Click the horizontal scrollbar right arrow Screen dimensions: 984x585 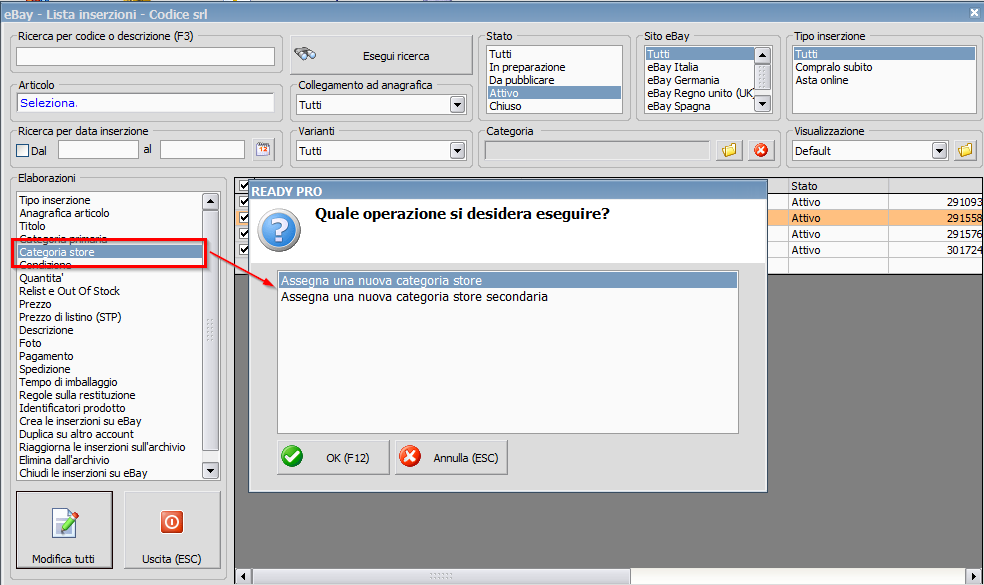pyautogui.click(x=973, y=576)
